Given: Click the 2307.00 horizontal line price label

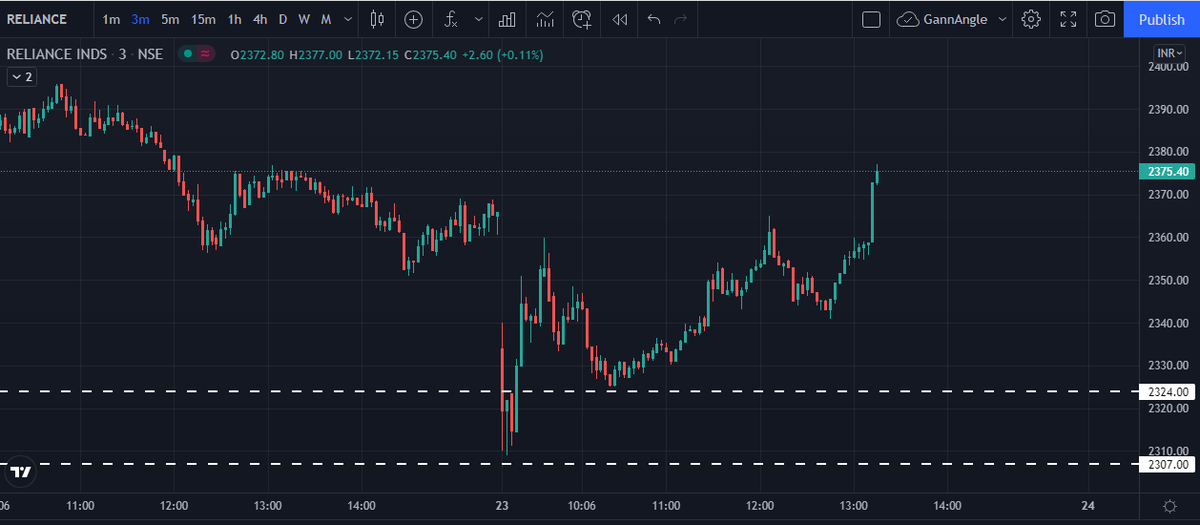Looking at the screenshot, I should (x=1168, y=464).
